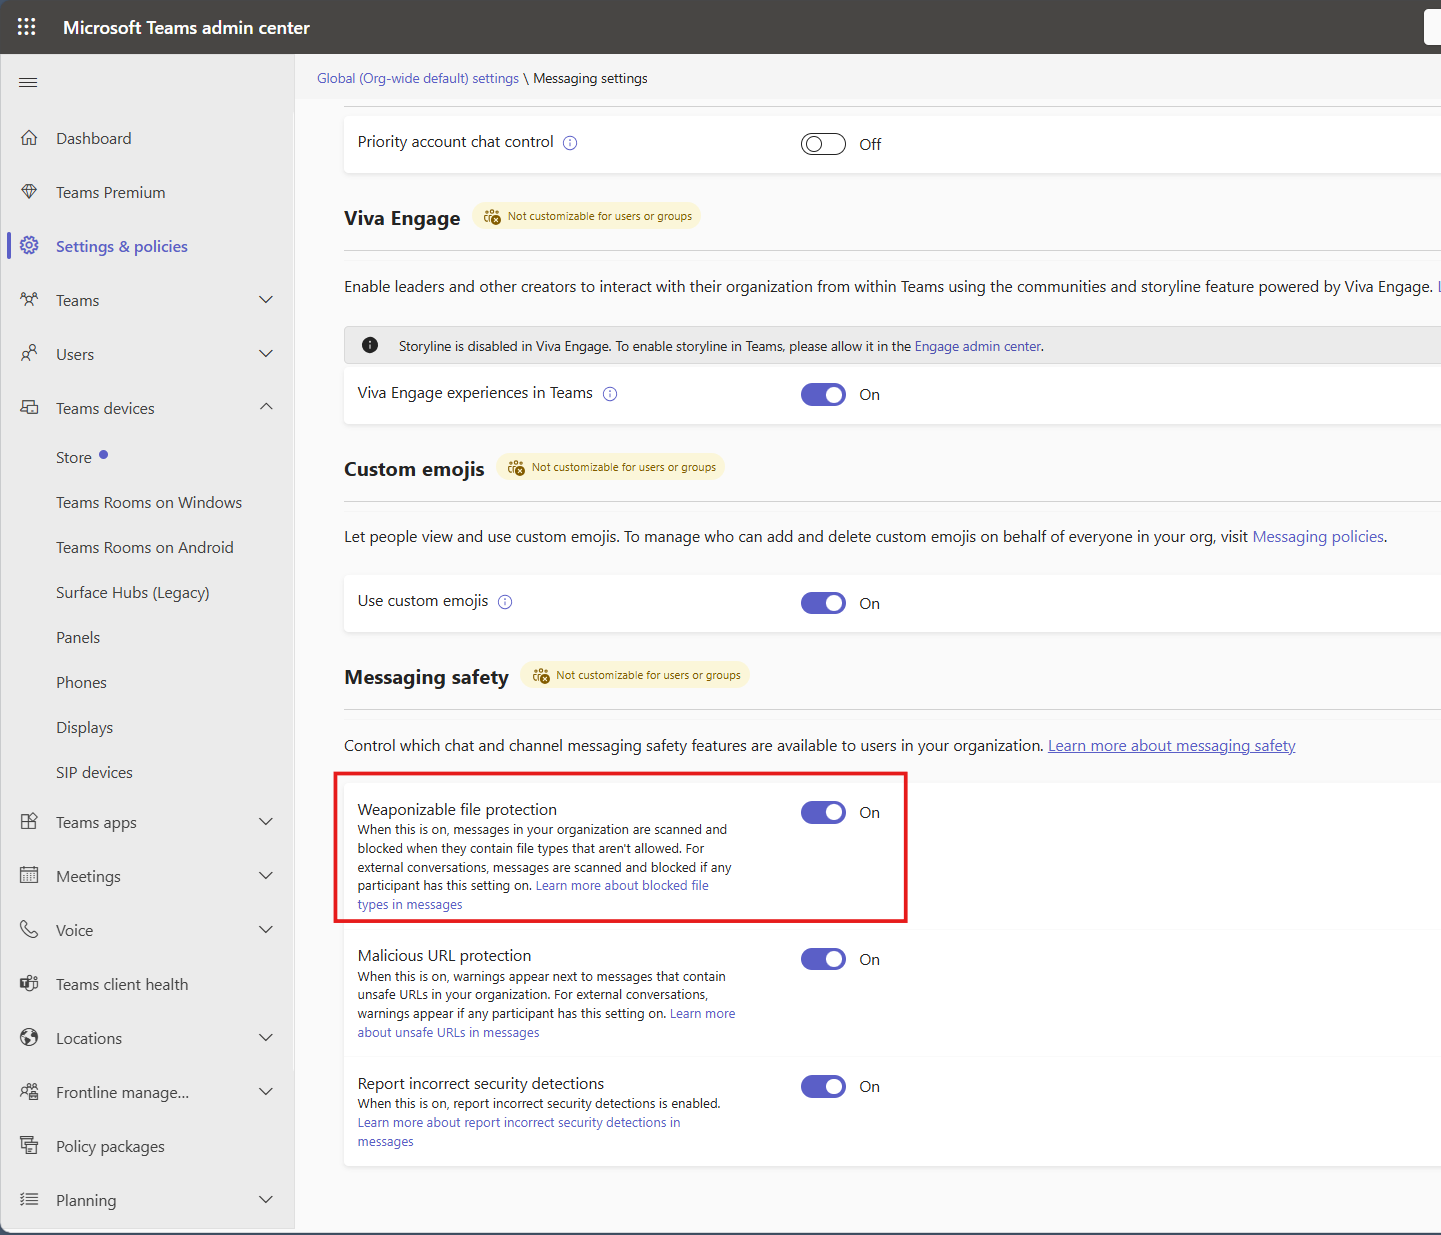Open the Messaging policies link
Screen dimensions: 1441x1235
pyautogui.click(x=1318, y=537)
